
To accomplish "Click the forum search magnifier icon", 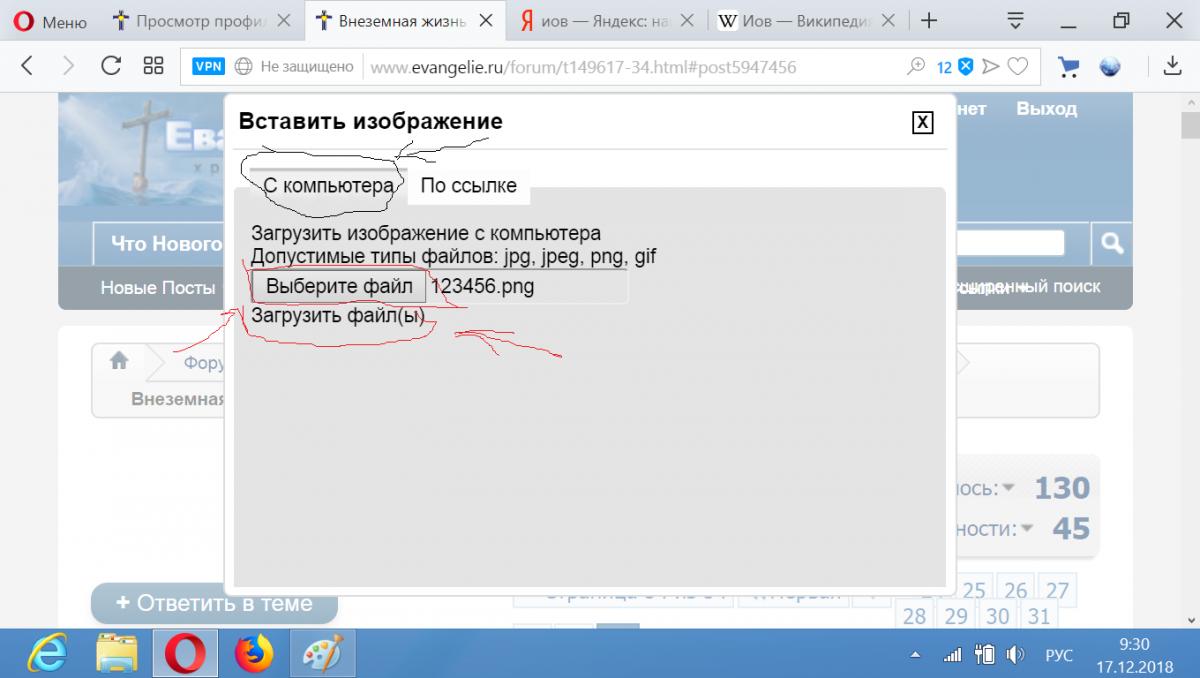I will 1111,243.
